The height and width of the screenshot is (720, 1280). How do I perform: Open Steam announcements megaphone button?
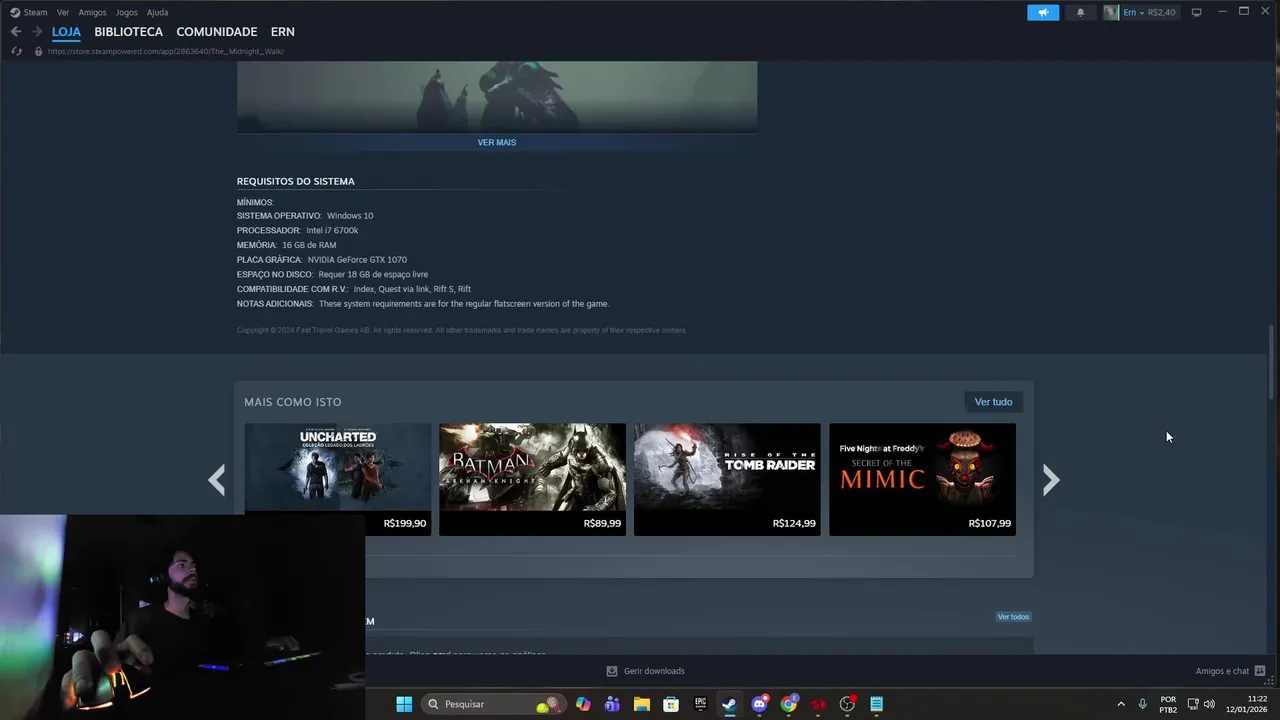tap(1043, 12)
